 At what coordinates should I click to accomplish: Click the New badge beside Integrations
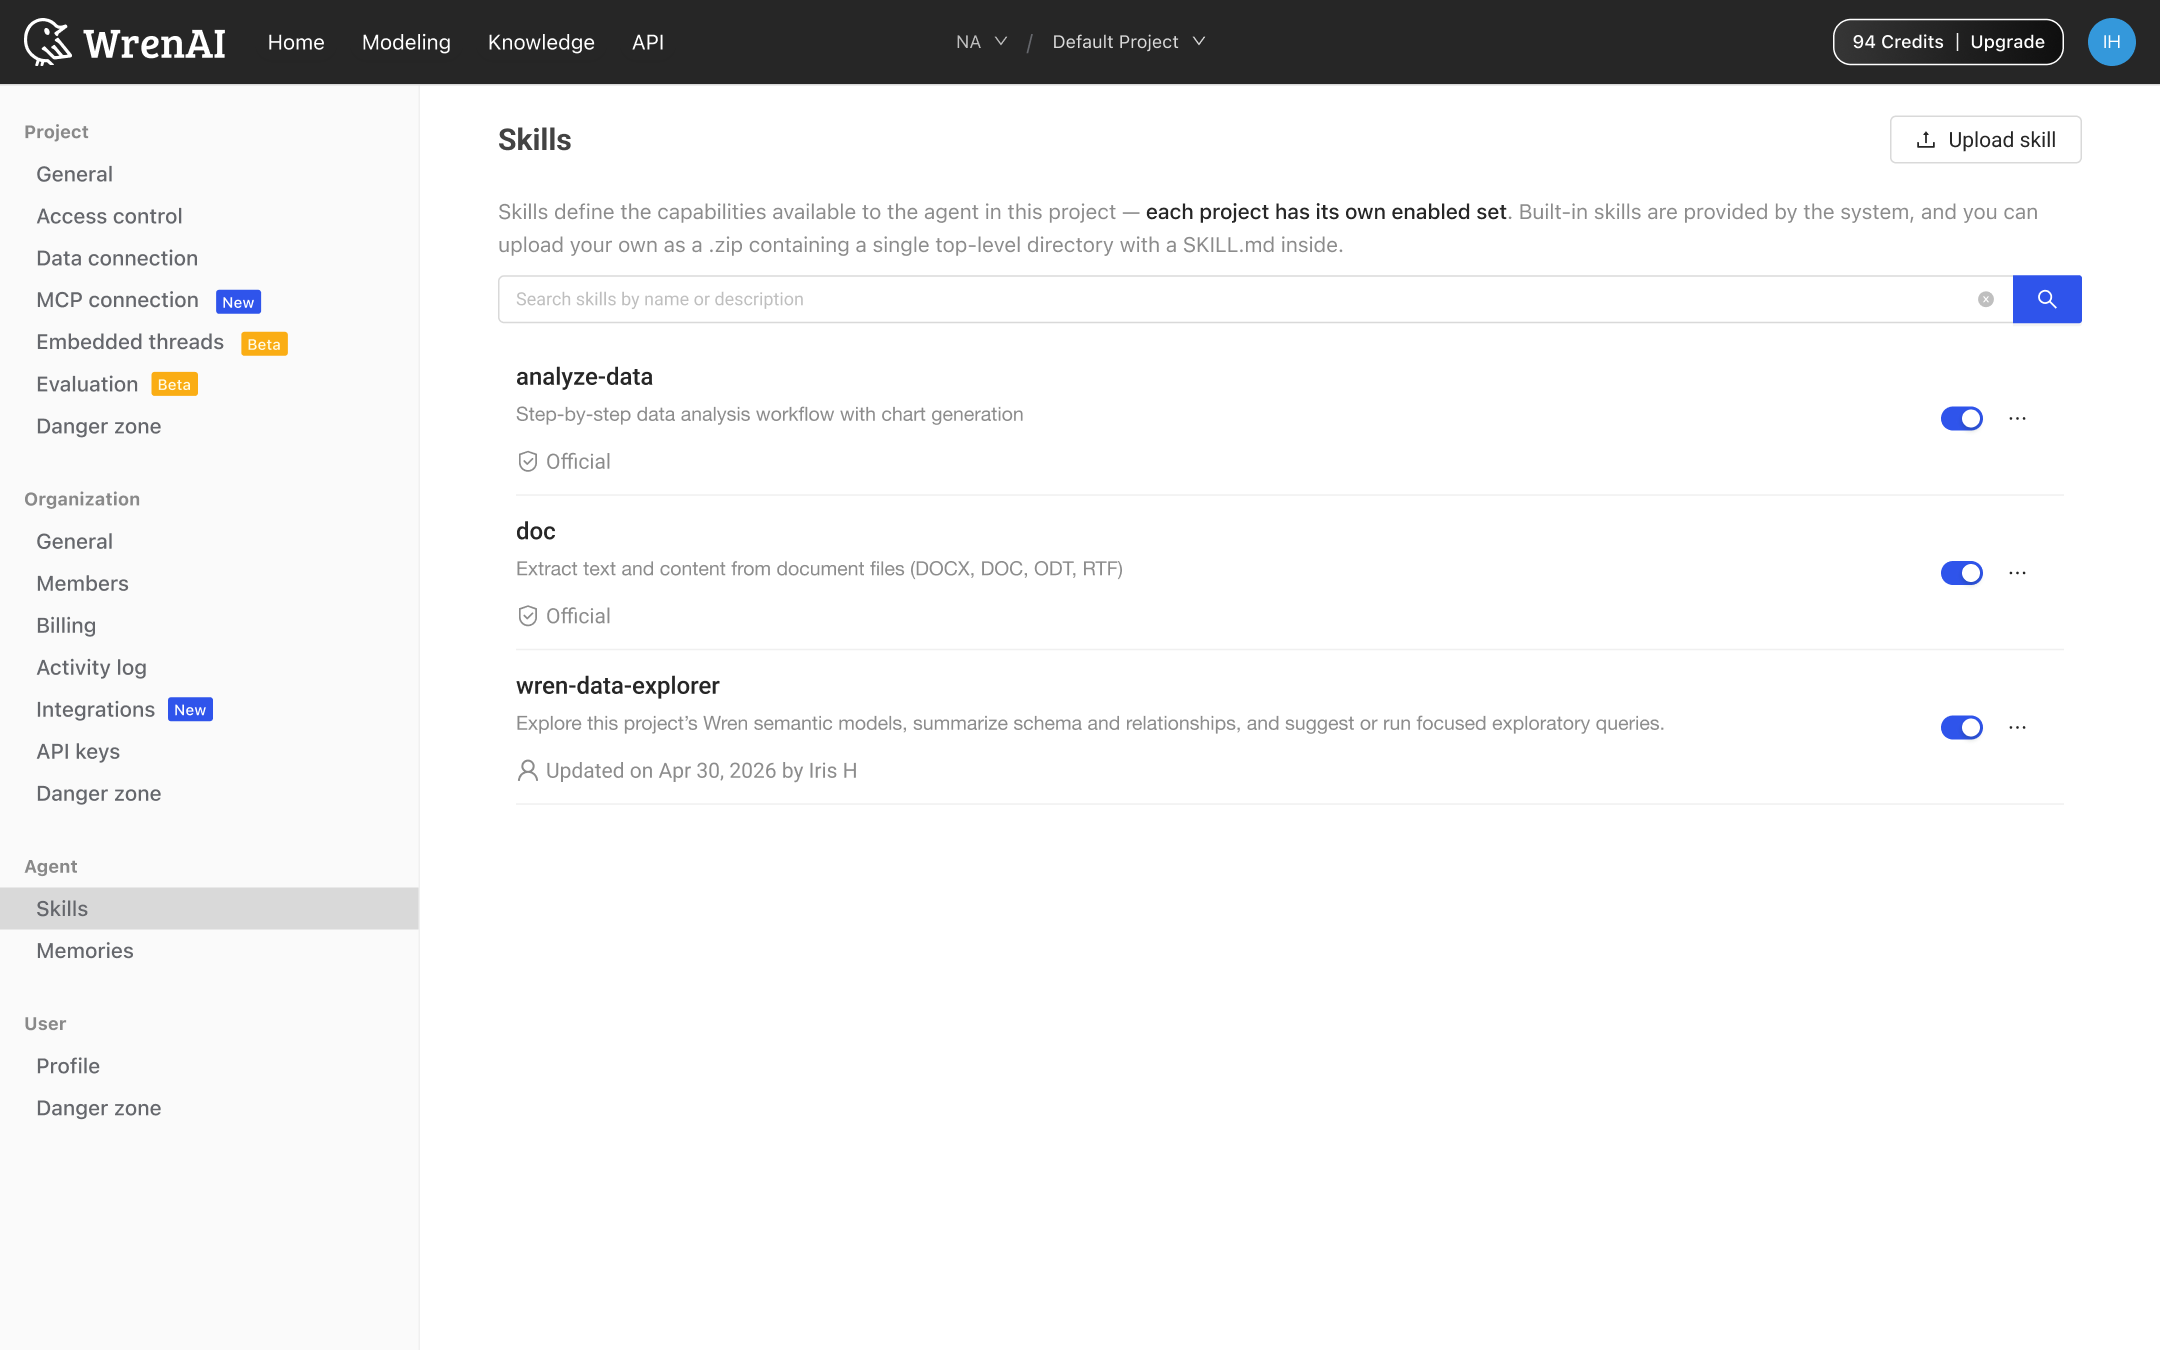[x=190, y=710]
